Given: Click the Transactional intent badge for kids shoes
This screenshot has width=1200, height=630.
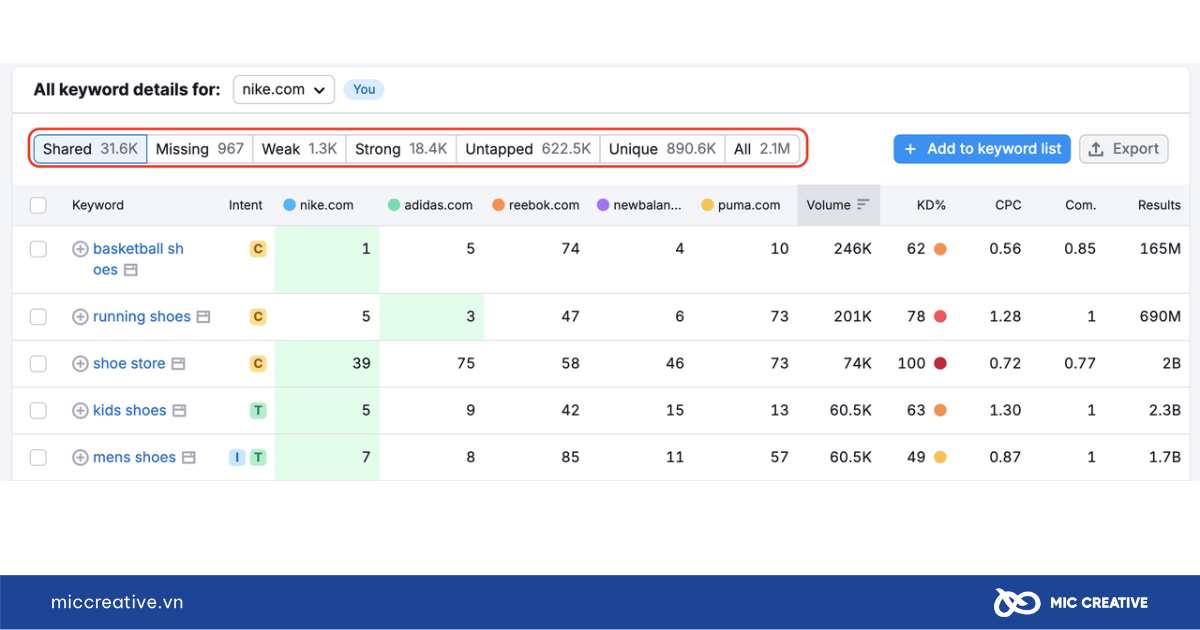Looking at the screenshot, I should 258,411.
